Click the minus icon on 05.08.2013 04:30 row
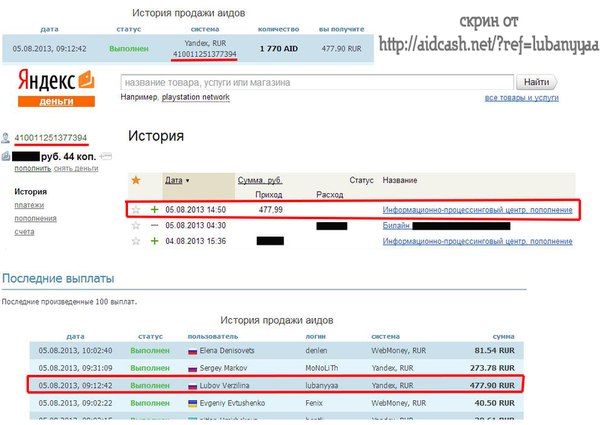The image size is (604, 425). click(154, 226)
